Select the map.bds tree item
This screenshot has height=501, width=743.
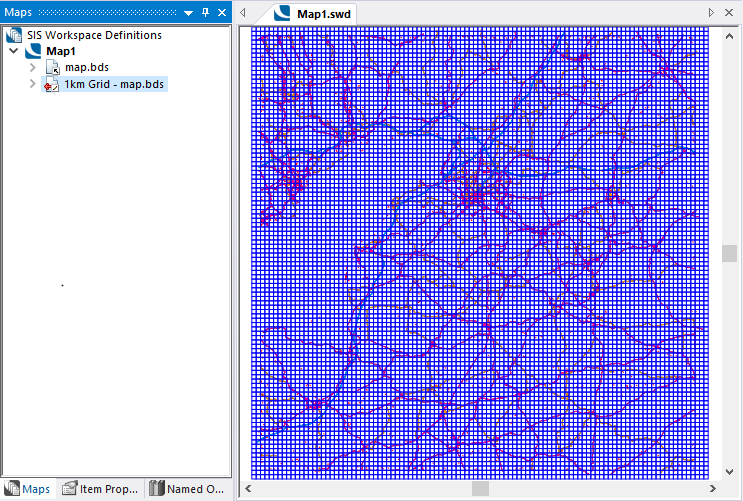click(x=87, y=68)
